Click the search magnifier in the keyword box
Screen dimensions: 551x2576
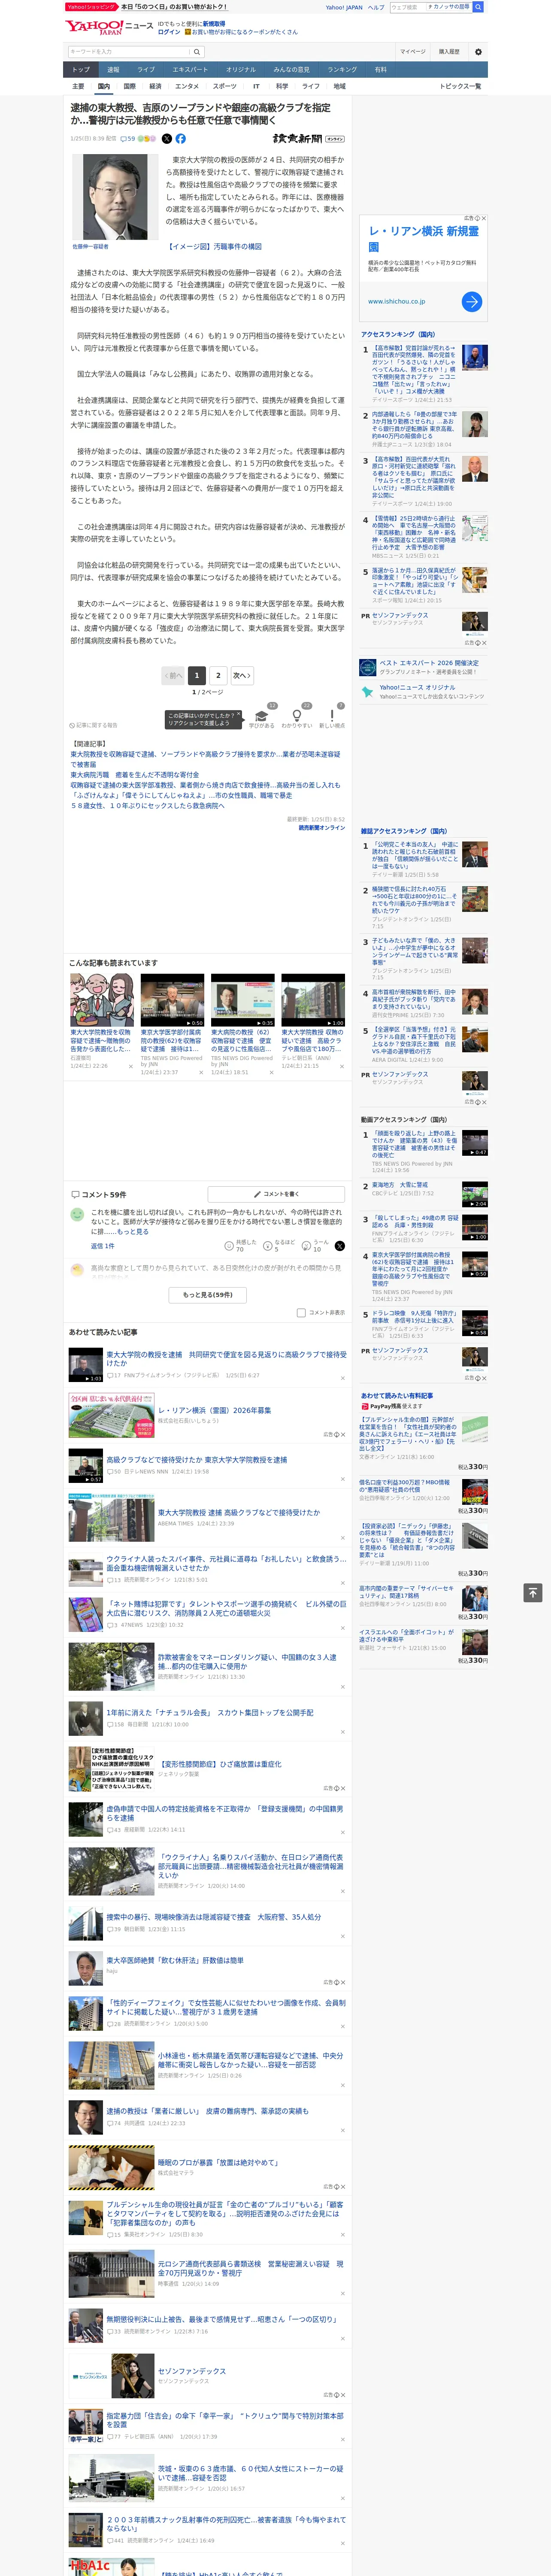point(197,52)
